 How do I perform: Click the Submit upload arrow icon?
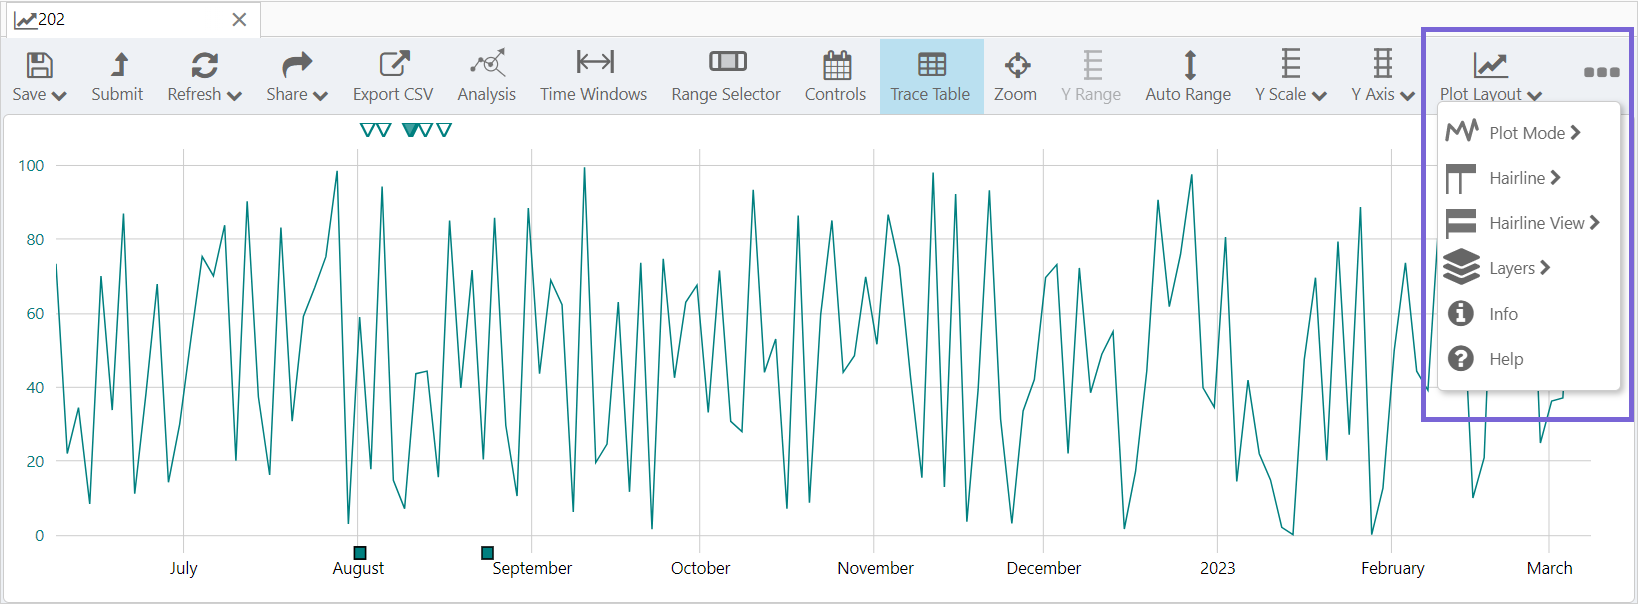click(x=118, y=65)
